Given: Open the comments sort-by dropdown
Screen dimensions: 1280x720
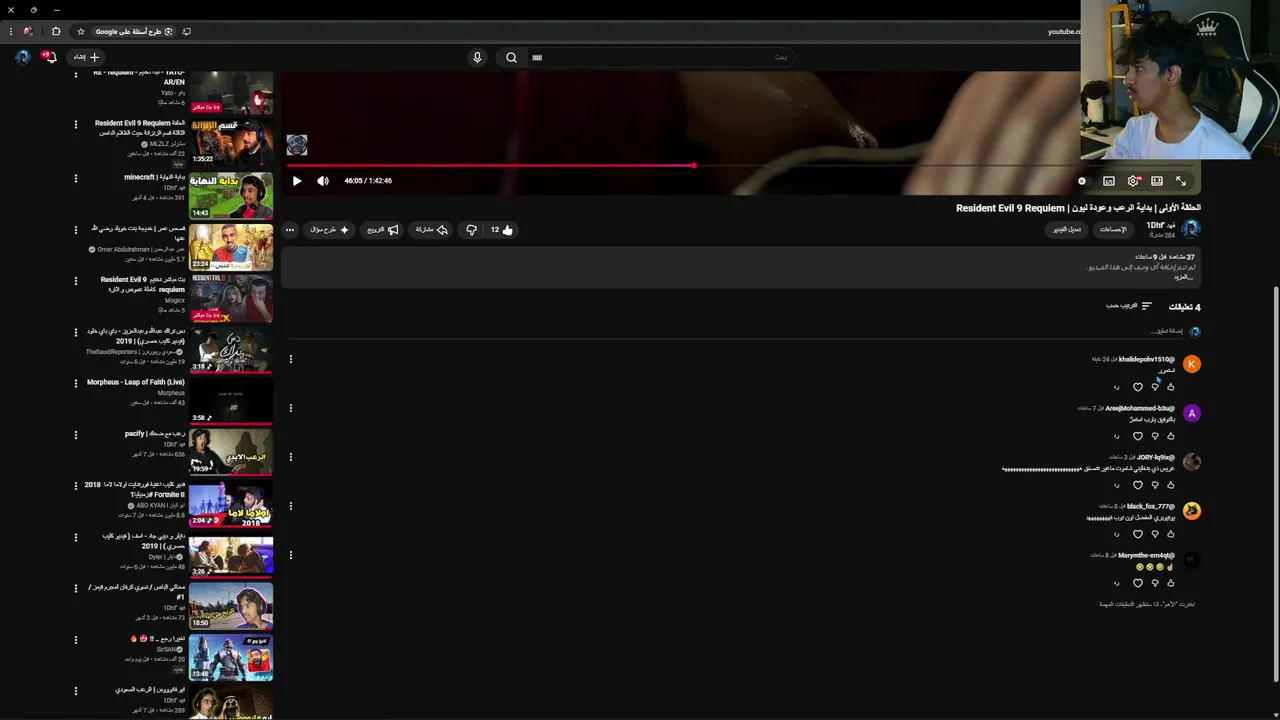Looking at the screenshot, I should coord(1129,306).
